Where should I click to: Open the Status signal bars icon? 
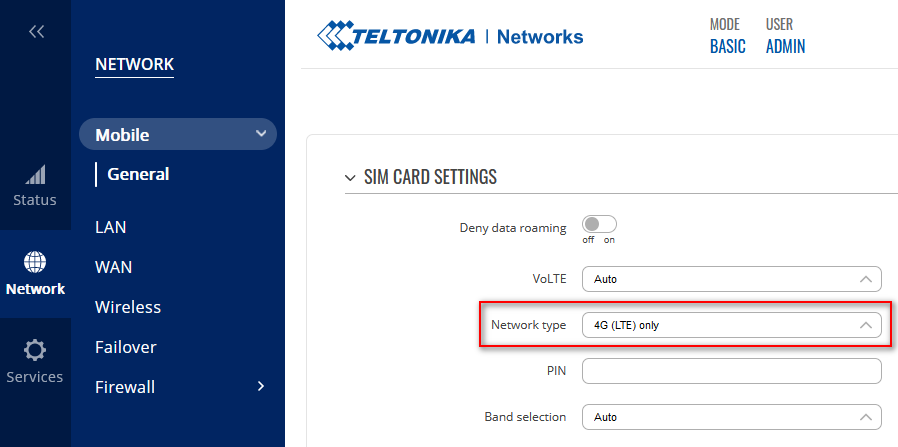(35, 176)
